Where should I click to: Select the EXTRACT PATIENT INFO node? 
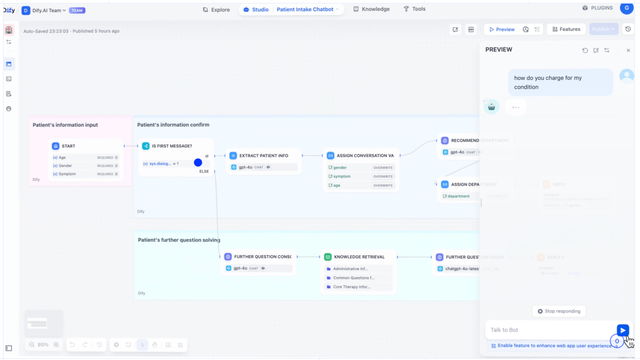click(263, 161)
